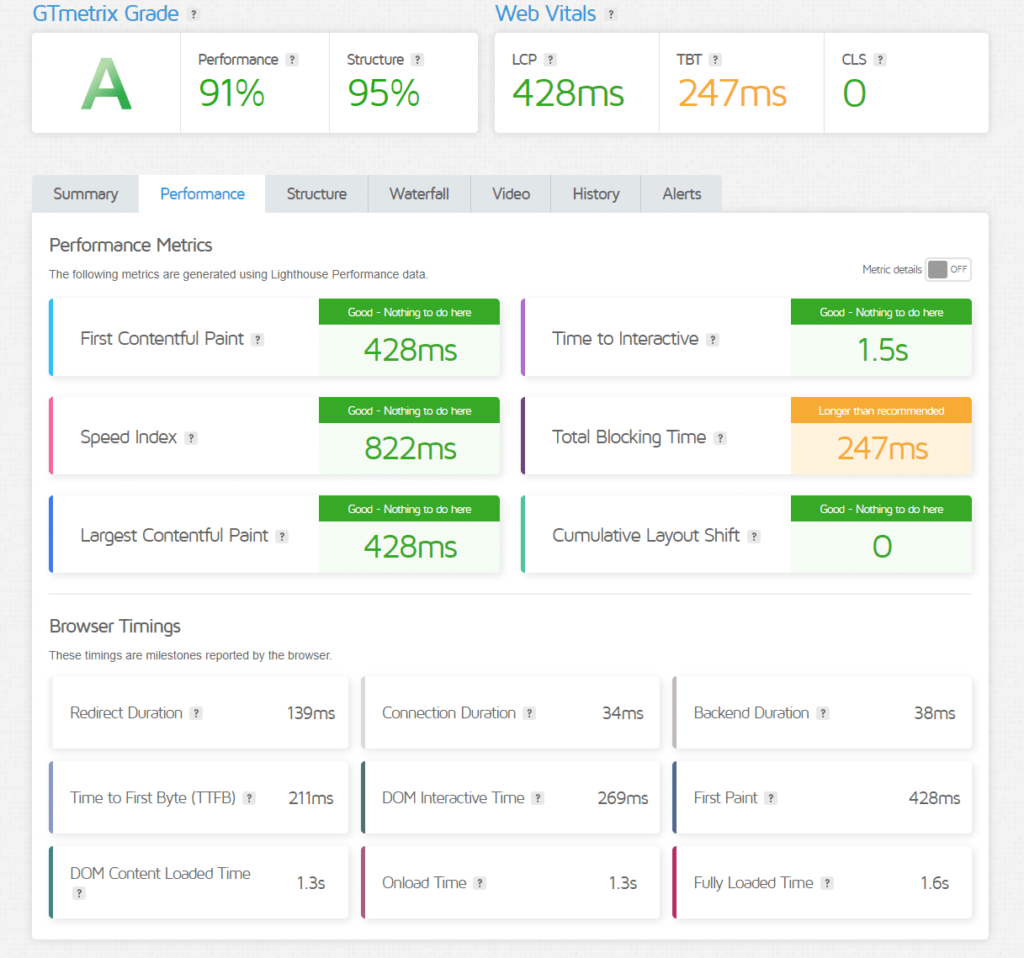This screenshot has height=958, width=1024.
Task: Click the First Contentful Paint 428ms value
Action: 410,350
